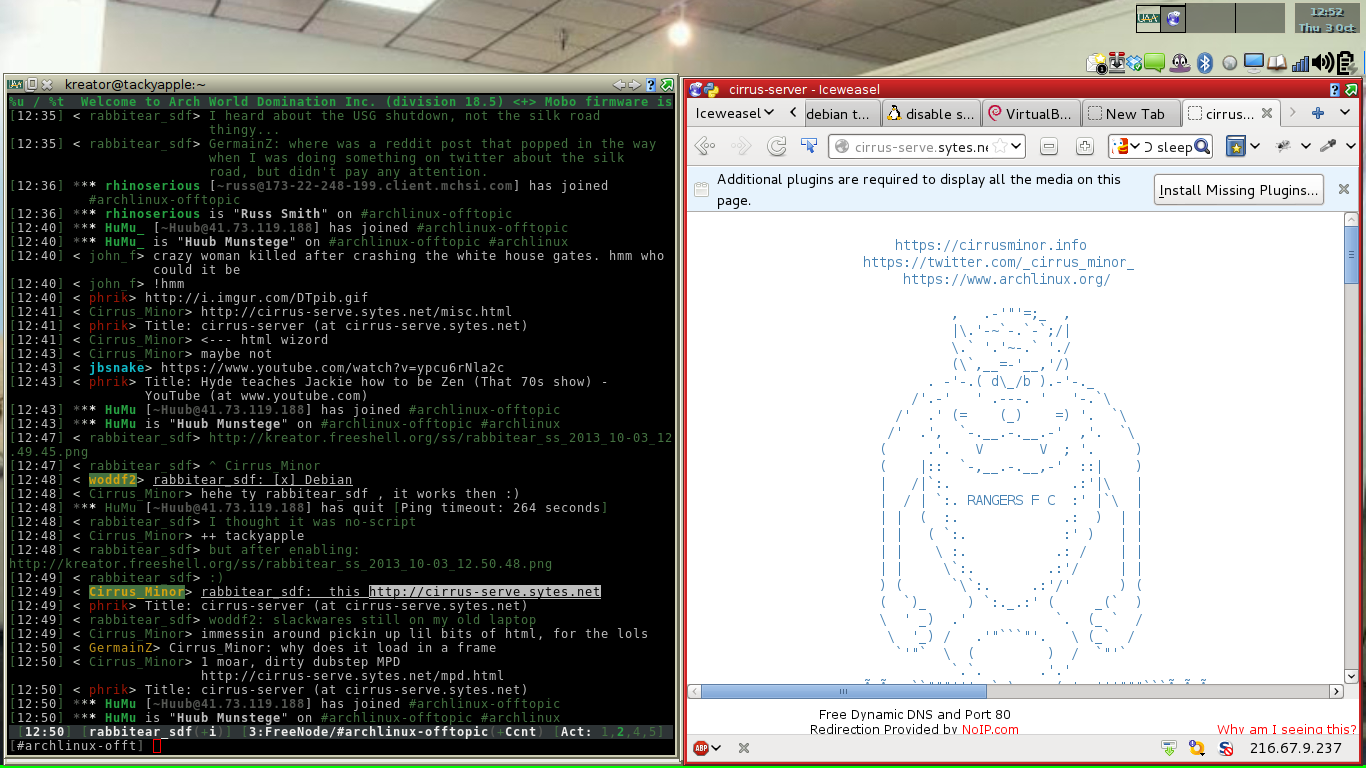Image resolution: width=1366 pixels, height=768 pixels.
Task: Click the Iceweasel back navigation arrow
Action: click(705, 146)
